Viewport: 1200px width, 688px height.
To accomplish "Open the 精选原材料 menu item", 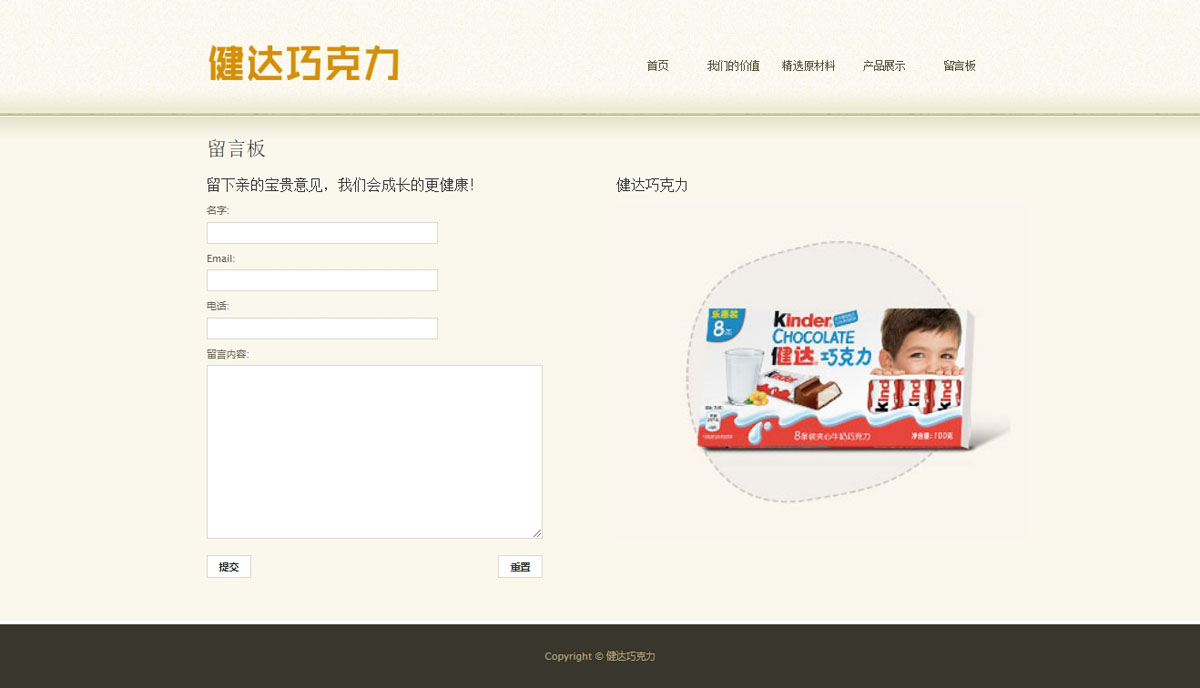I will tap(808, 66).
